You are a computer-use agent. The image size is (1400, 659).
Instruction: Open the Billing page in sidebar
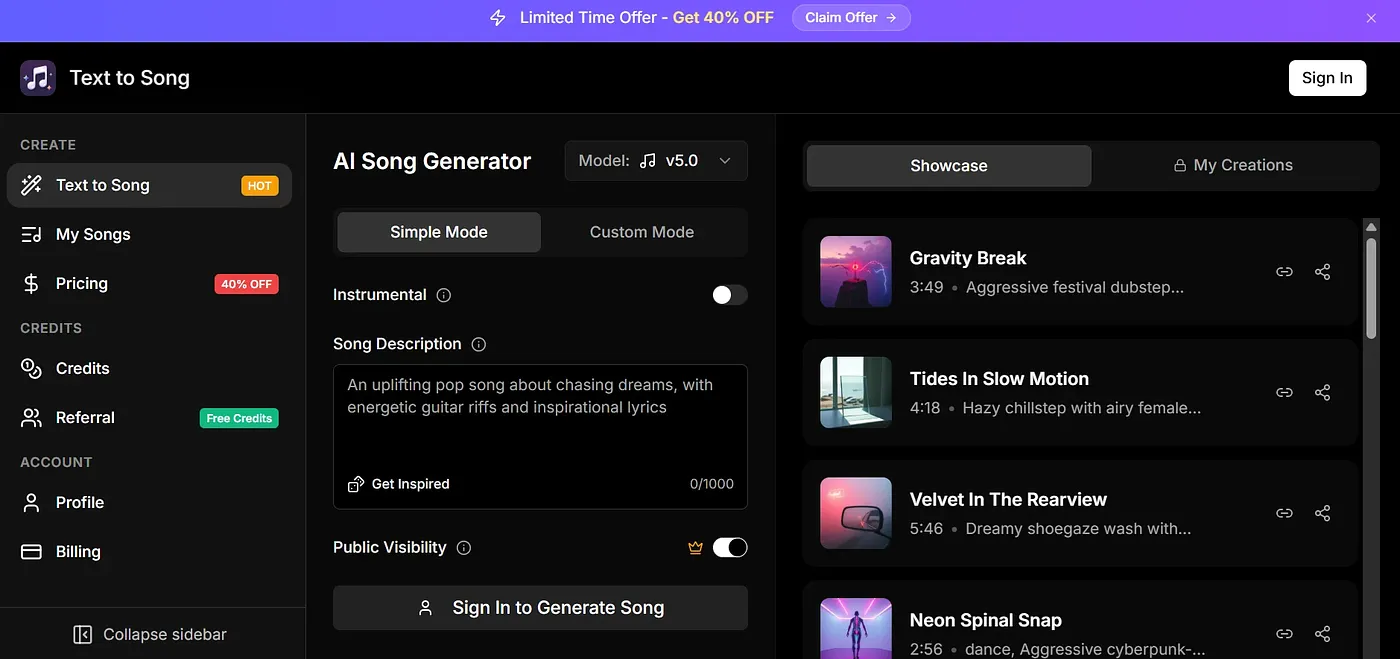pos(149,551)
